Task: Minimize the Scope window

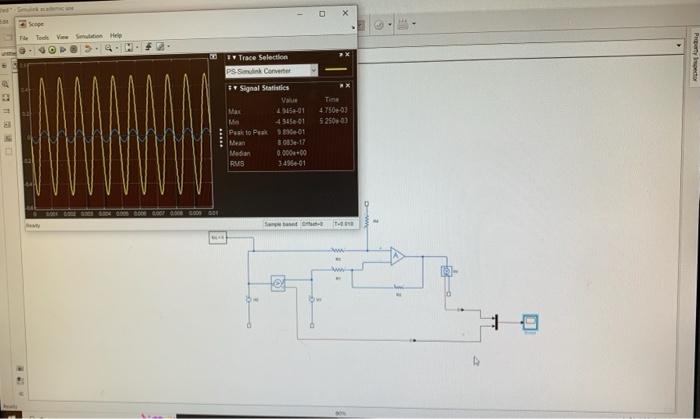Action: point(300,14)
